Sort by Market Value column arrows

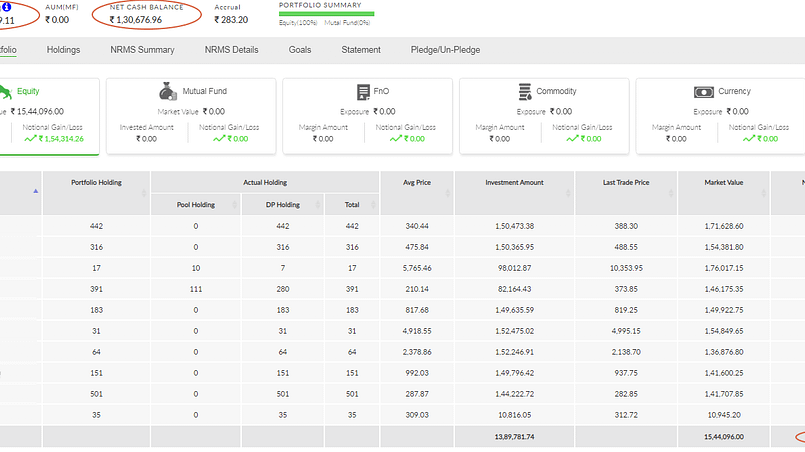tap(763, 193)
